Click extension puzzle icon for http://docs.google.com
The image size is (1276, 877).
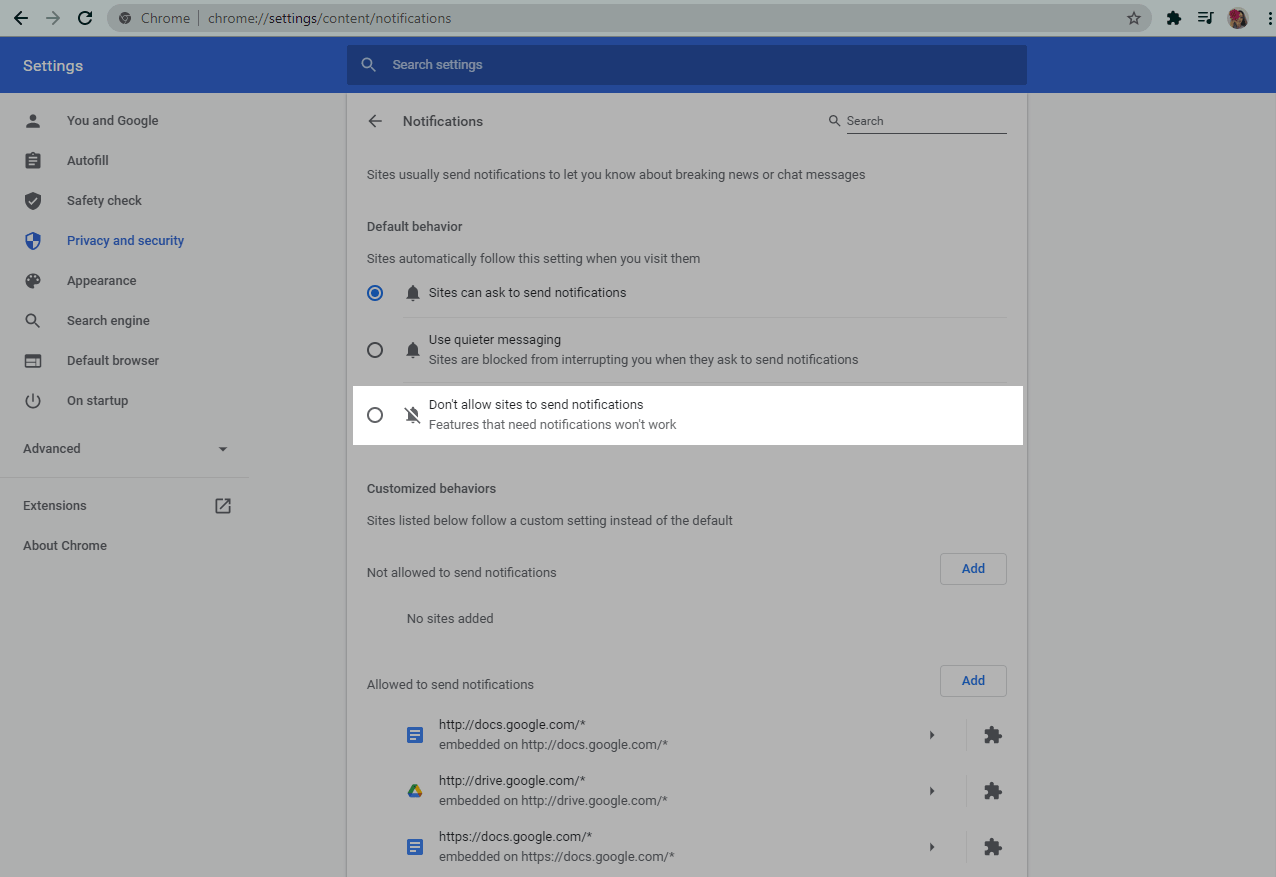[992, 735]
